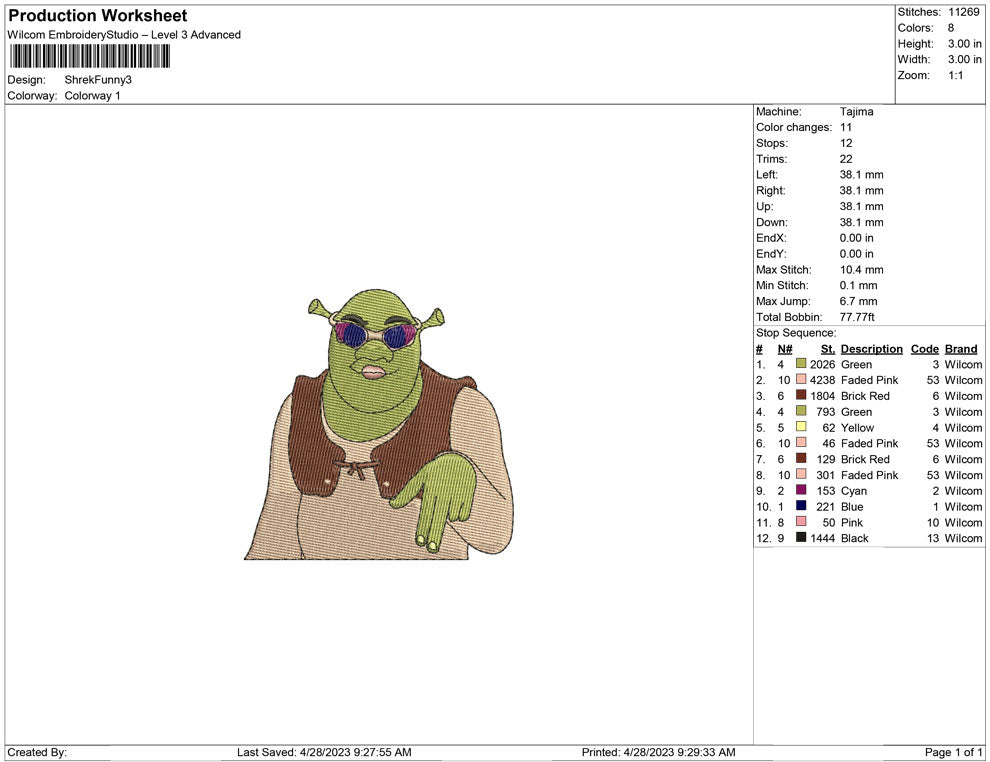This screenshot has height=762, width=990.
Task: Click the 'Code' column header
Action: coord(925,349)
